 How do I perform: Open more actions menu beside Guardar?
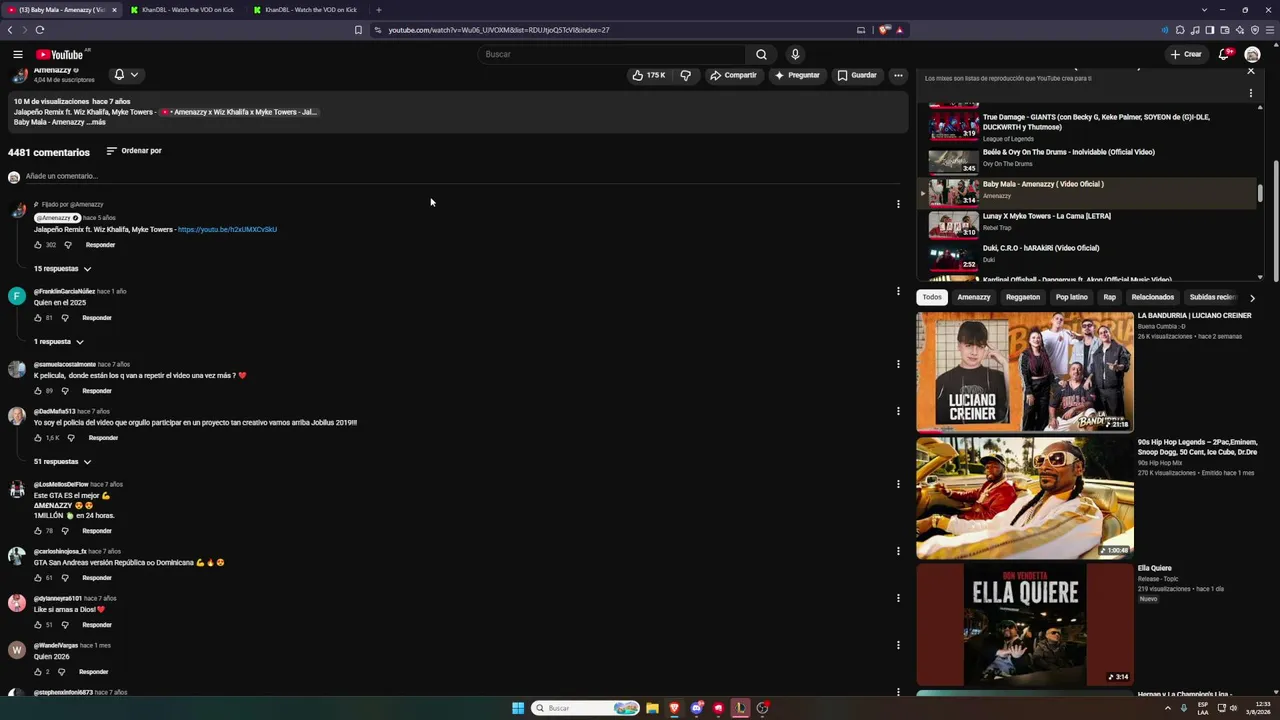point(898,75)
